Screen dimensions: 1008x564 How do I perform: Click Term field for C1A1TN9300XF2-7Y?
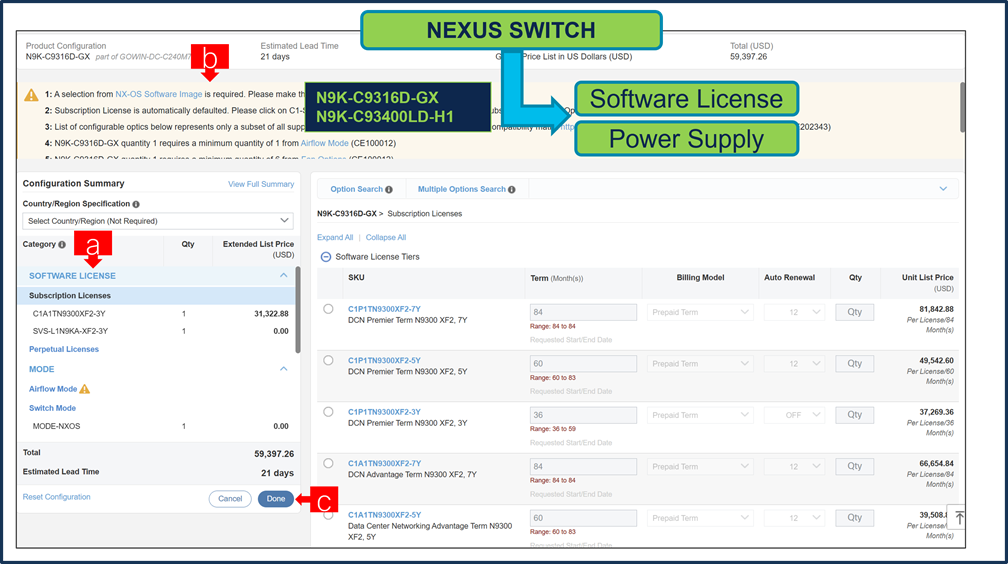[x=583, y=466]
